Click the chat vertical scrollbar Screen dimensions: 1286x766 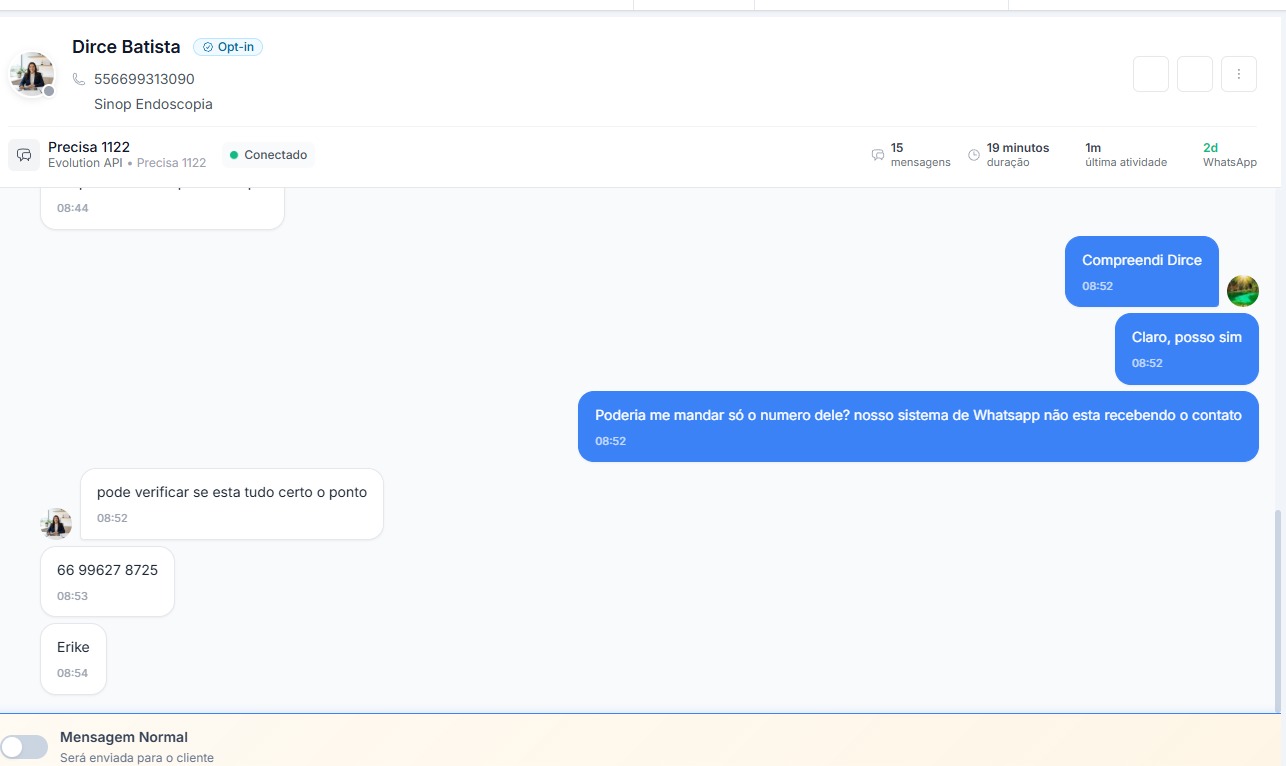[1280, 600]
